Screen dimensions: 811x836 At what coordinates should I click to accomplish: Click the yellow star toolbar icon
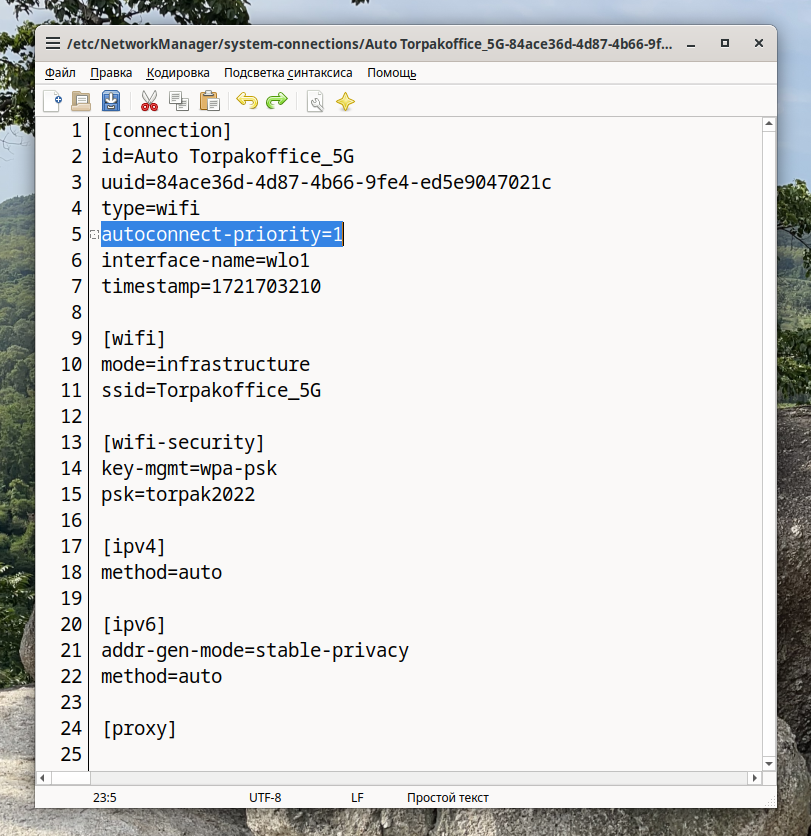point(346,101)
